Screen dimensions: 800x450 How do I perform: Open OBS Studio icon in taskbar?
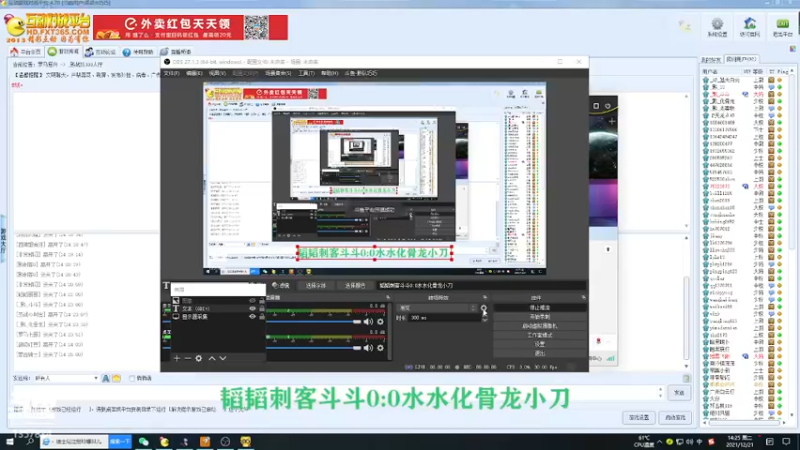pos(225,441)
